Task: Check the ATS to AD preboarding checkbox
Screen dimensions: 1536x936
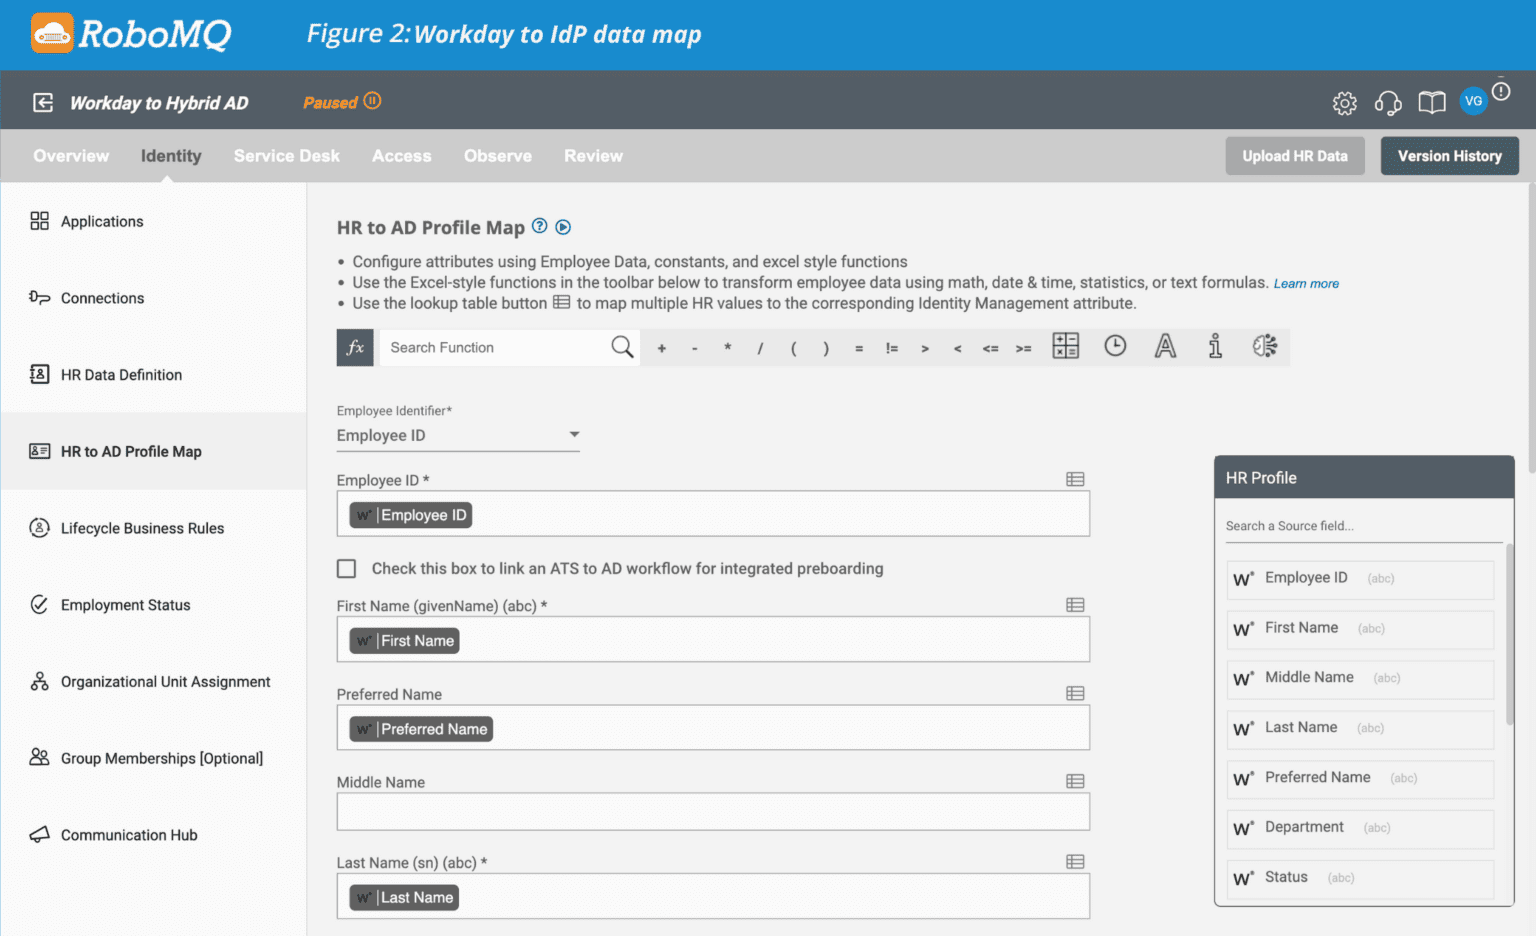Action: tap(346, 568)
